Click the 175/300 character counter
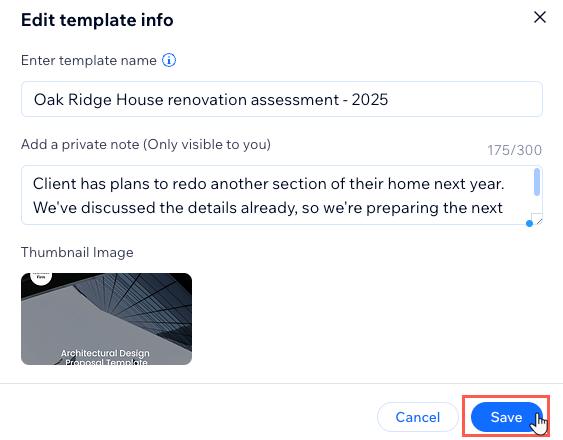The width and height of the screenshot is (563, 440). (x=514, y=150)
